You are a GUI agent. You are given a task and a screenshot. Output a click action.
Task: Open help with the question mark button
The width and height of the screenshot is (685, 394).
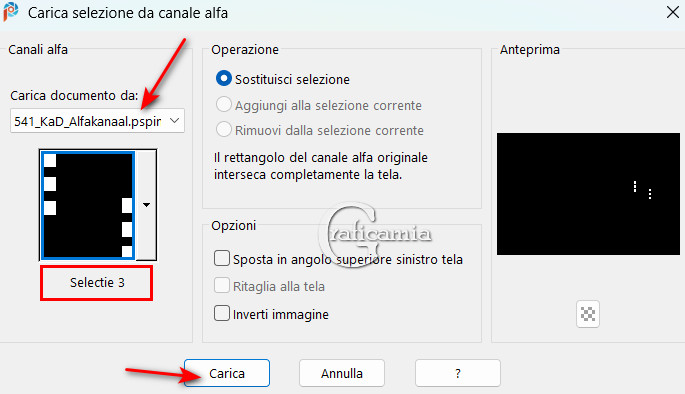point(457,373)
